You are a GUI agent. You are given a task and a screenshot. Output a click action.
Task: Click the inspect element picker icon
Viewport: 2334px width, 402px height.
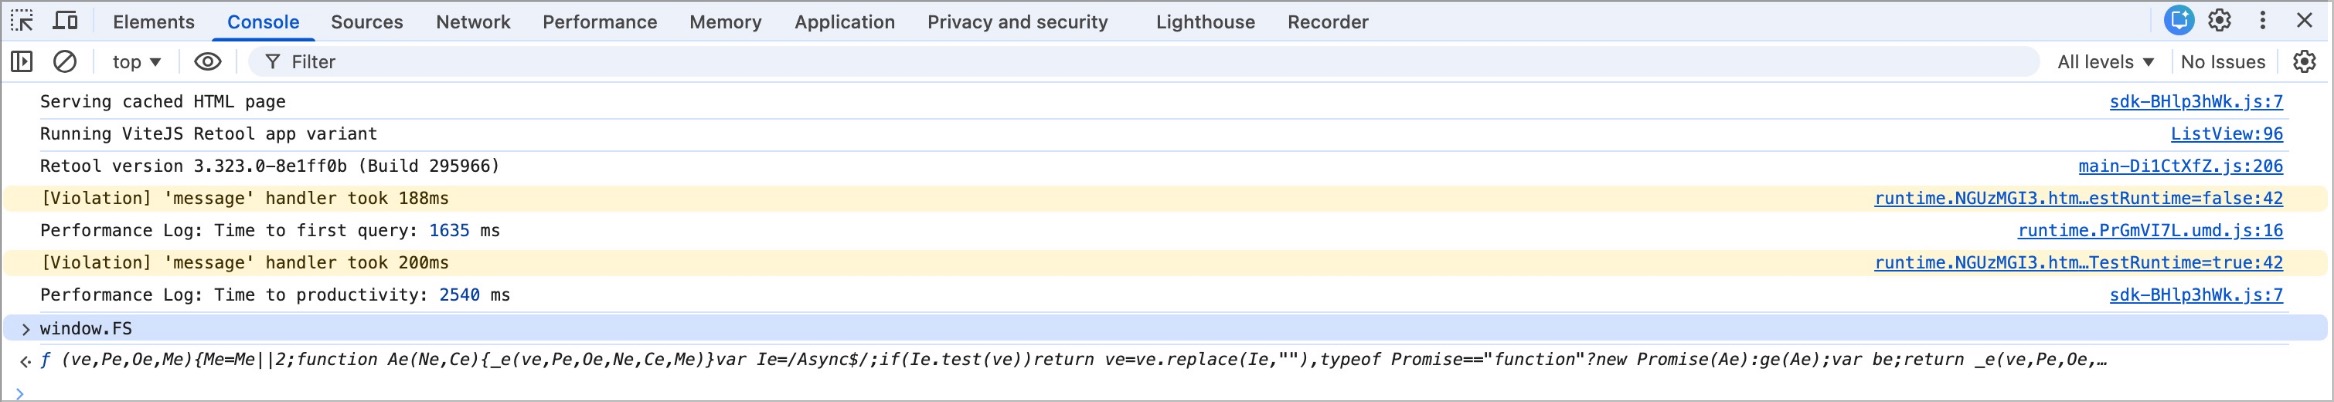point(22,21)
